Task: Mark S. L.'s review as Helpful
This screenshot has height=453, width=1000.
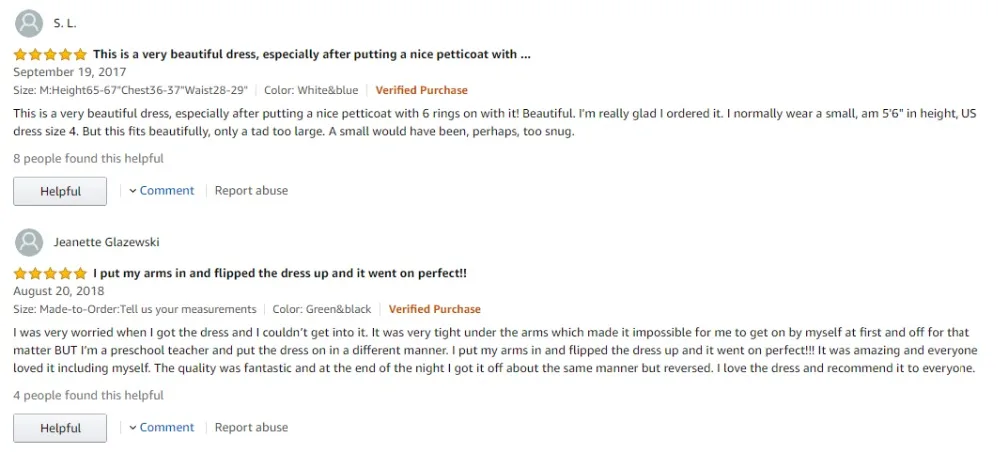Action: 60,191
